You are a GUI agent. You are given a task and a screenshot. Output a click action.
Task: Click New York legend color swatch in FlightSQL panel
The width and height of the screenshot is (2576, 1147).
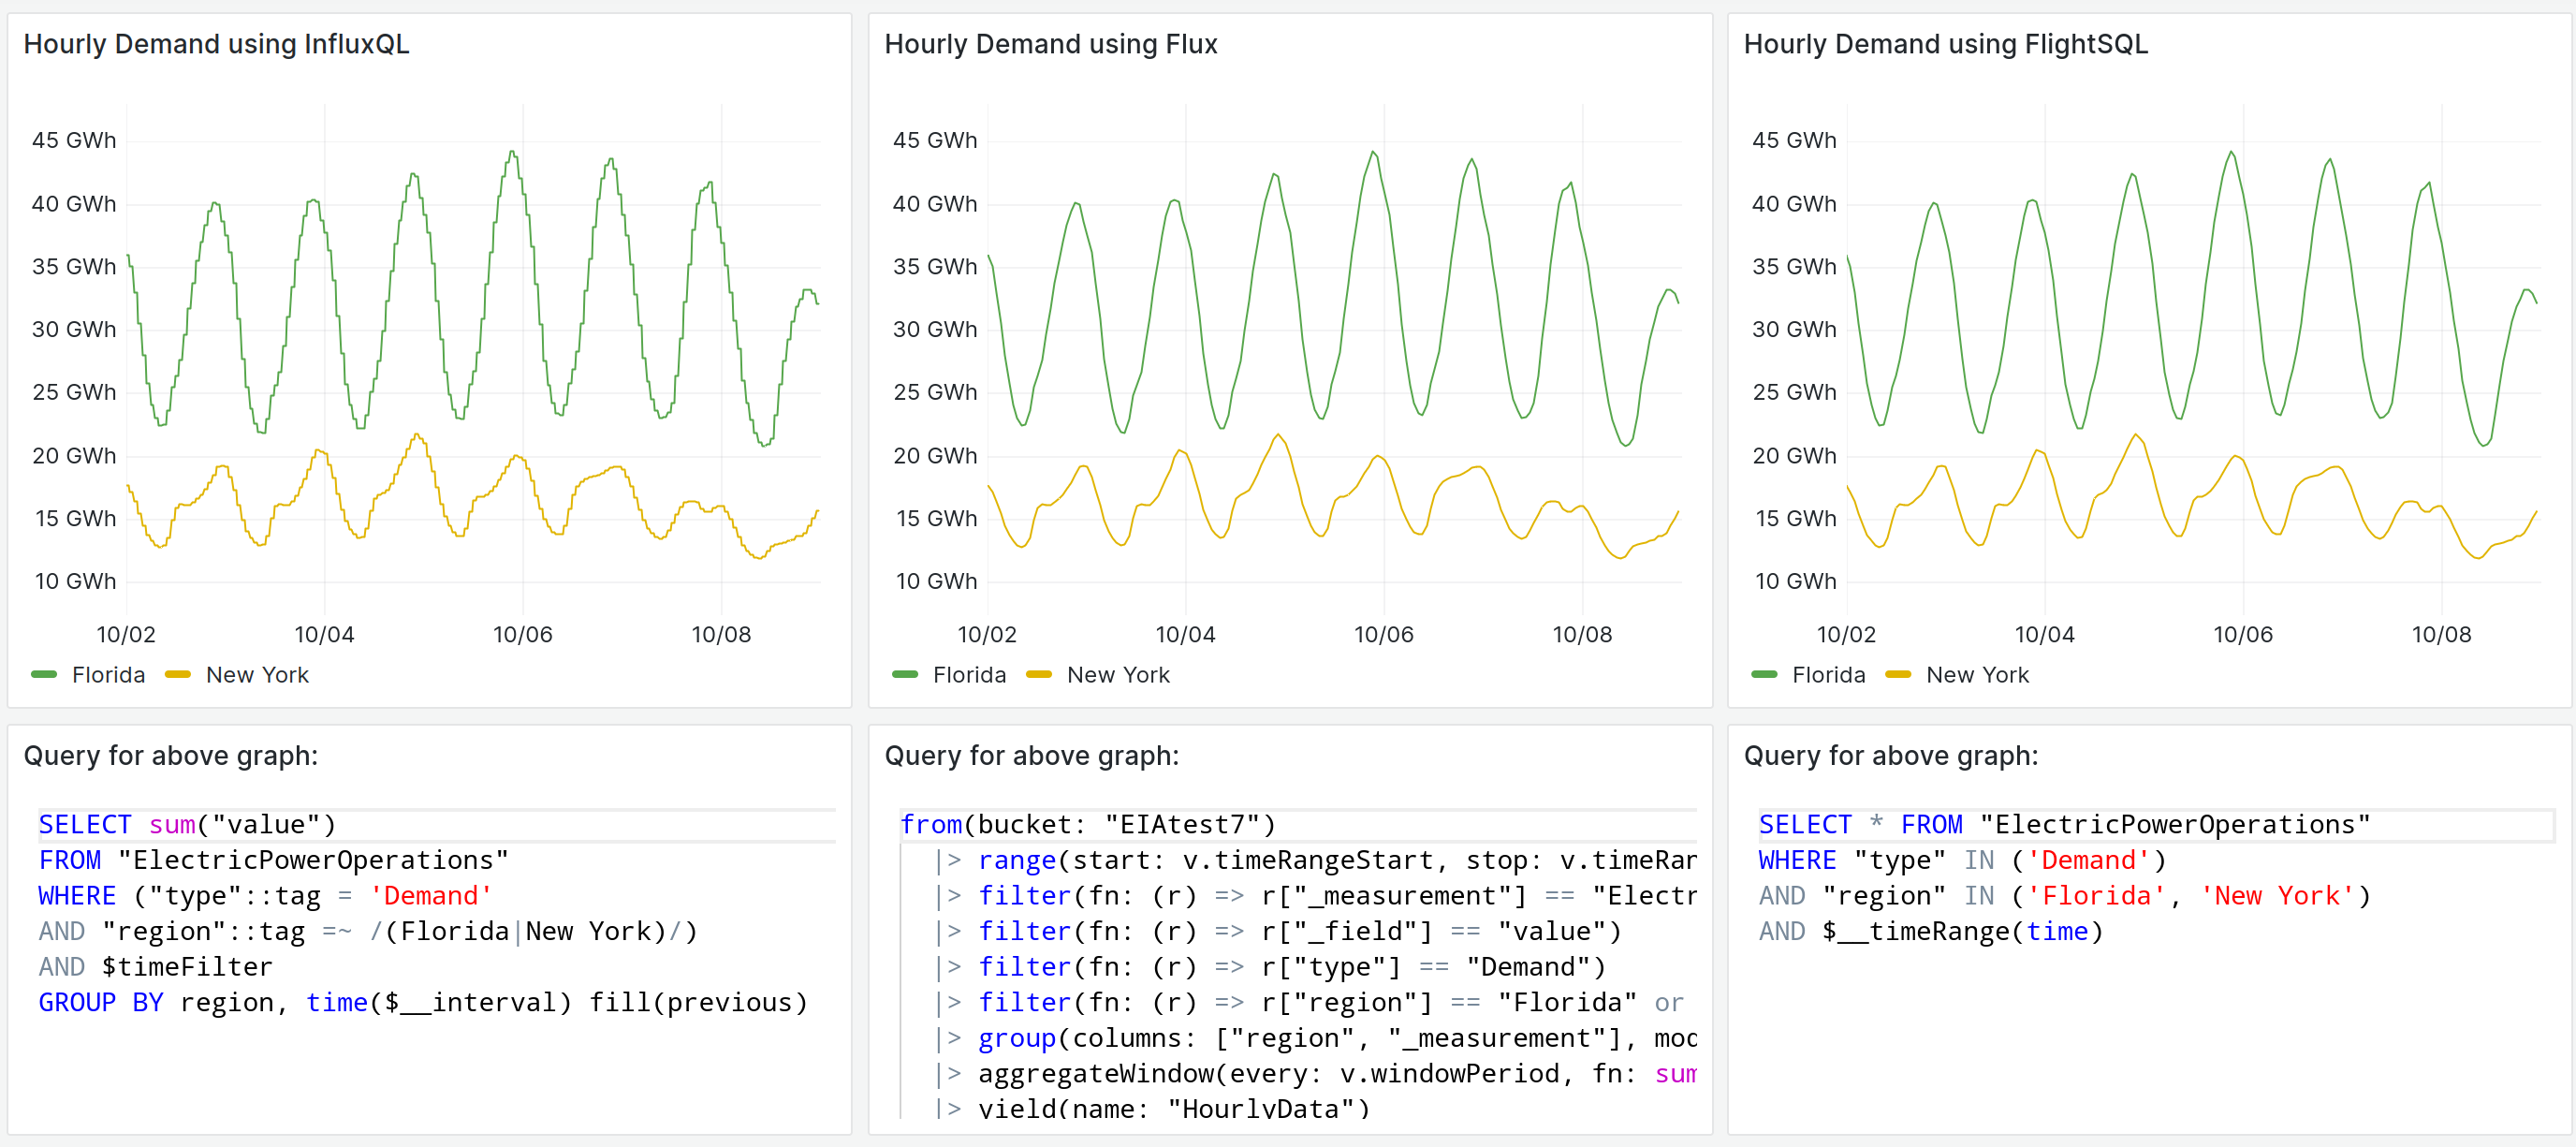(x=1898, y=675)
